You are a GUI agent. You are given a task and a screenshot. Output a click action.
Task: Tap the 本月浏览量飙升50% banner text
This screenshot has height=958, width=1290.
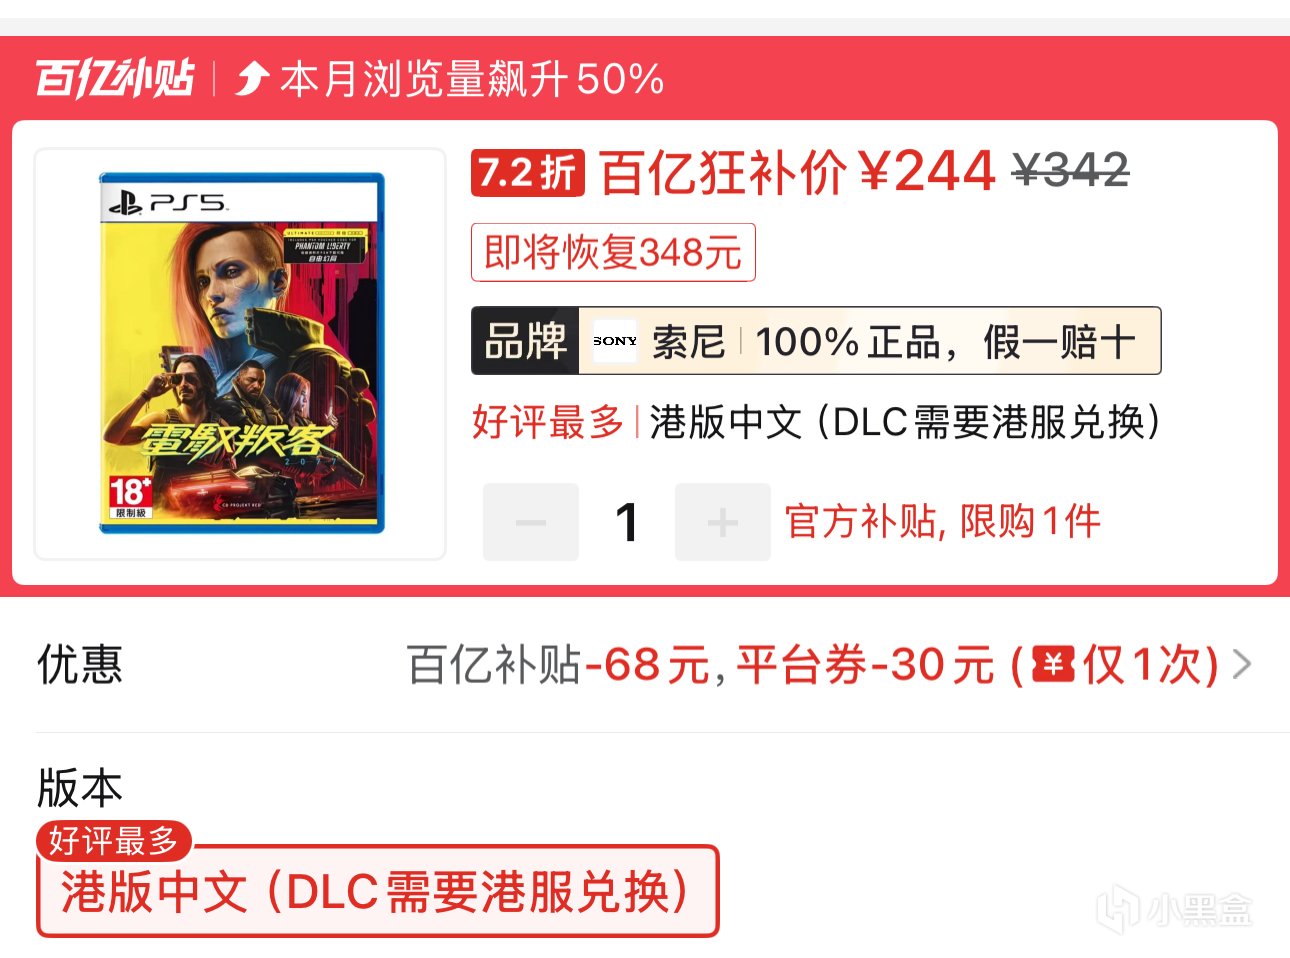472,78
